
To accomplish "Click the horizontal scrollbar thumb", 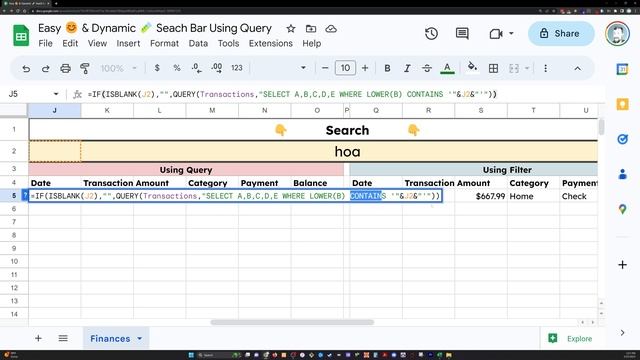I will pyautogui.click(x=292, y=322).
